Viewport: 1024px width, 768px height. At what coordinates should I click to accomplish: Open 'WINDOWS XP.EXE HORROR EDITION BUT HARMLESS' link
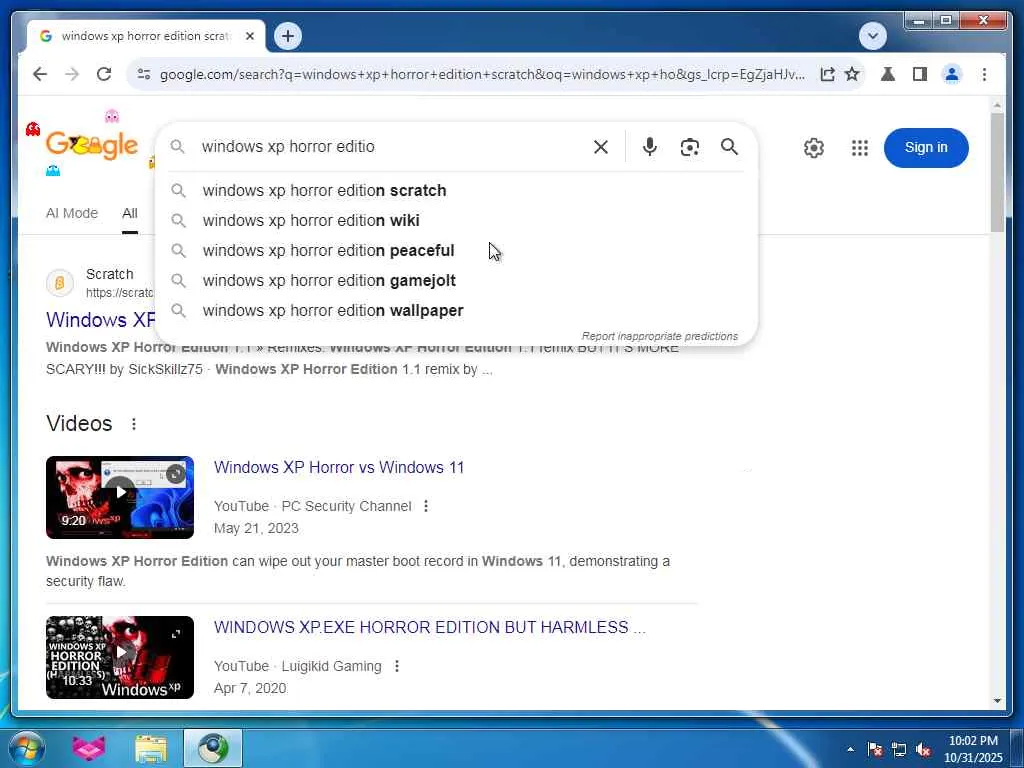click(x=430, y=628)
